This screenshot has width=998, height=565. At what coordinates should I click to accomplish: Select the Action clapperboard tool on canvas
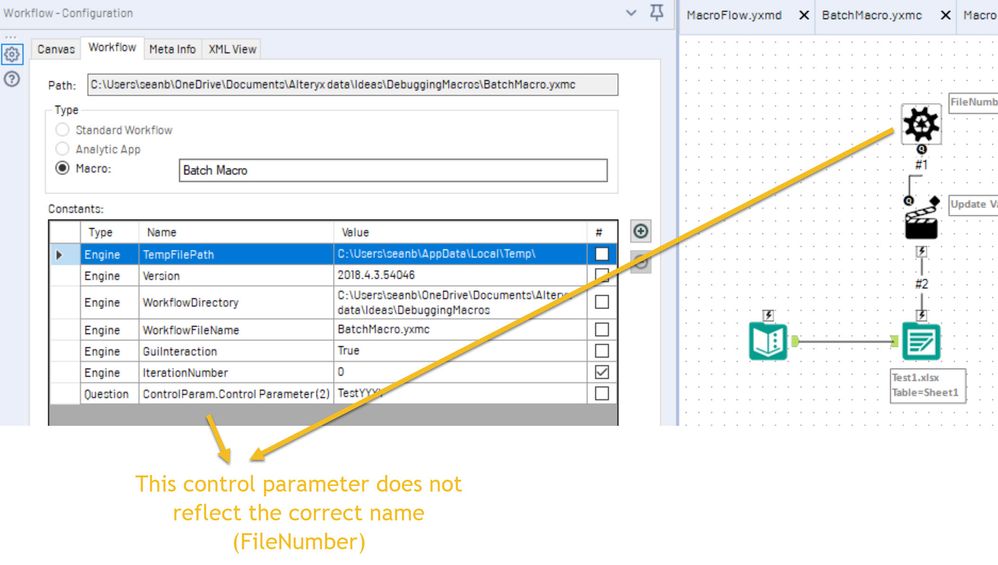point(922,221)
